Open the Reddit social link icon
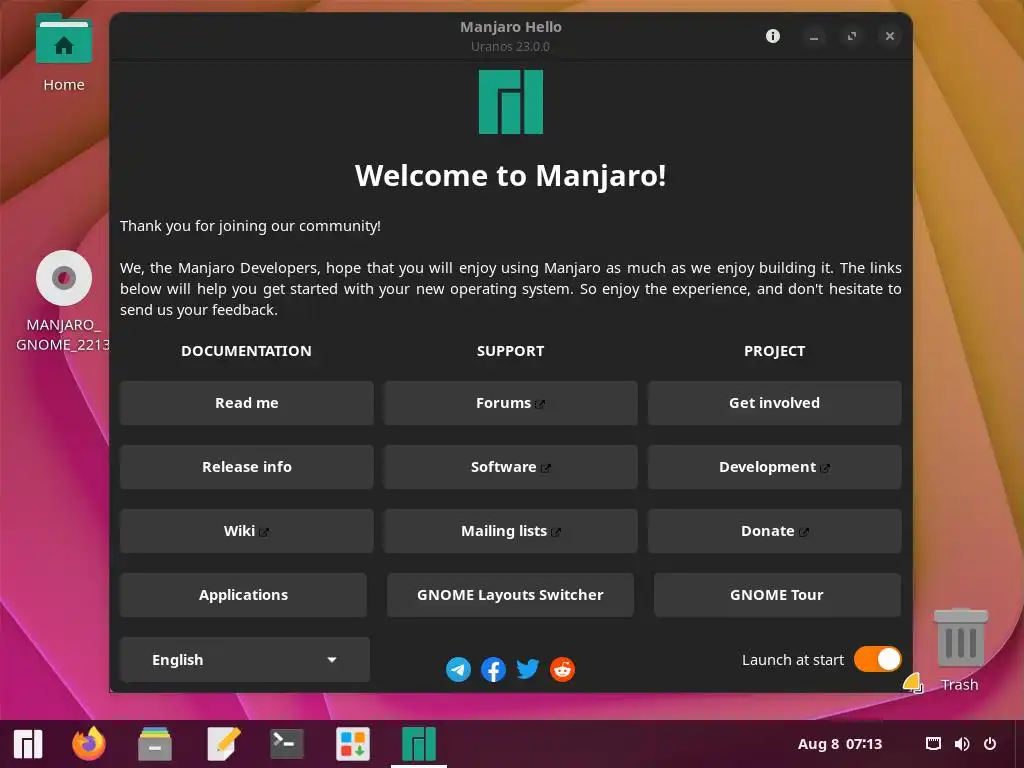 click(562, 669)
